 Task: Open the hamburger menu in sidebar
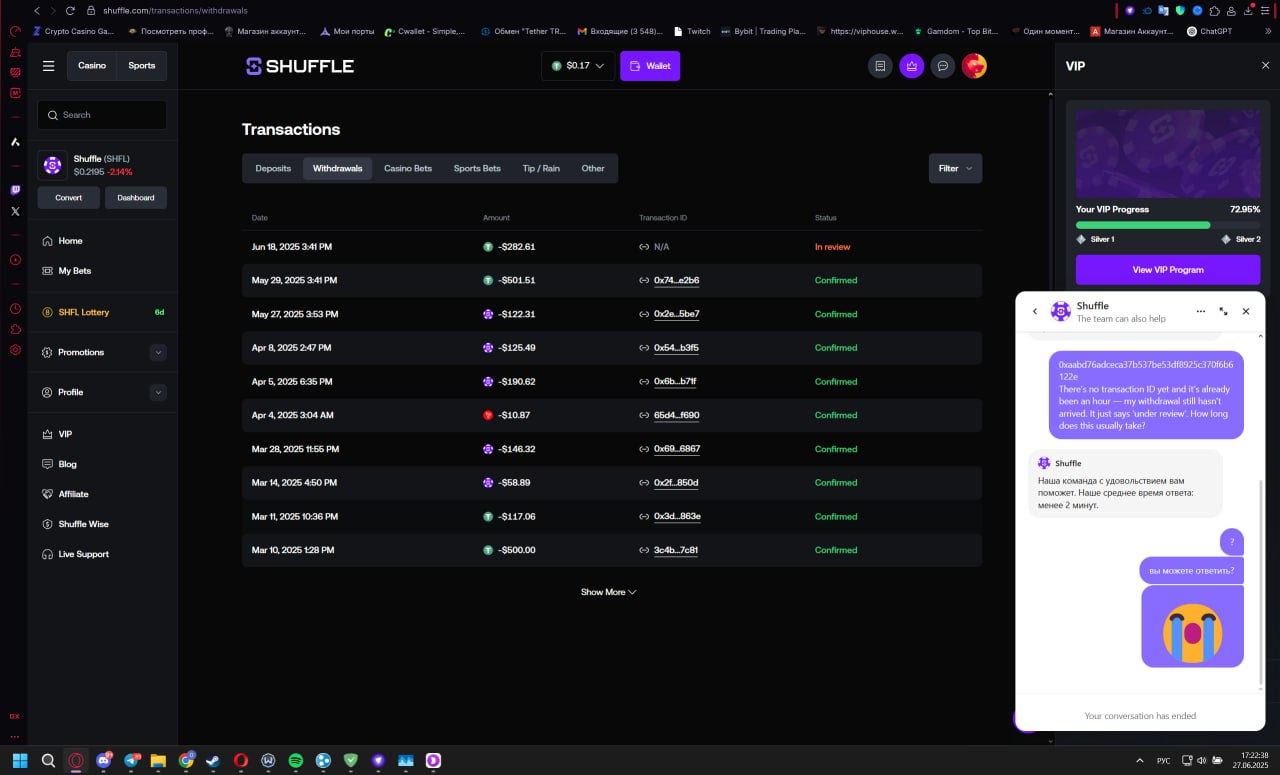tap(48, 66)
